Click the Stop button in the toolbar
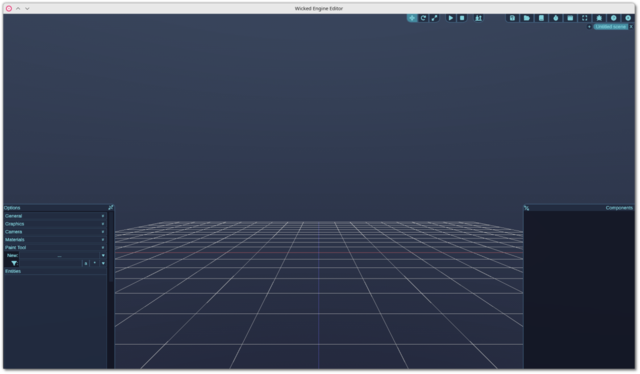 [x=462, y=18]
